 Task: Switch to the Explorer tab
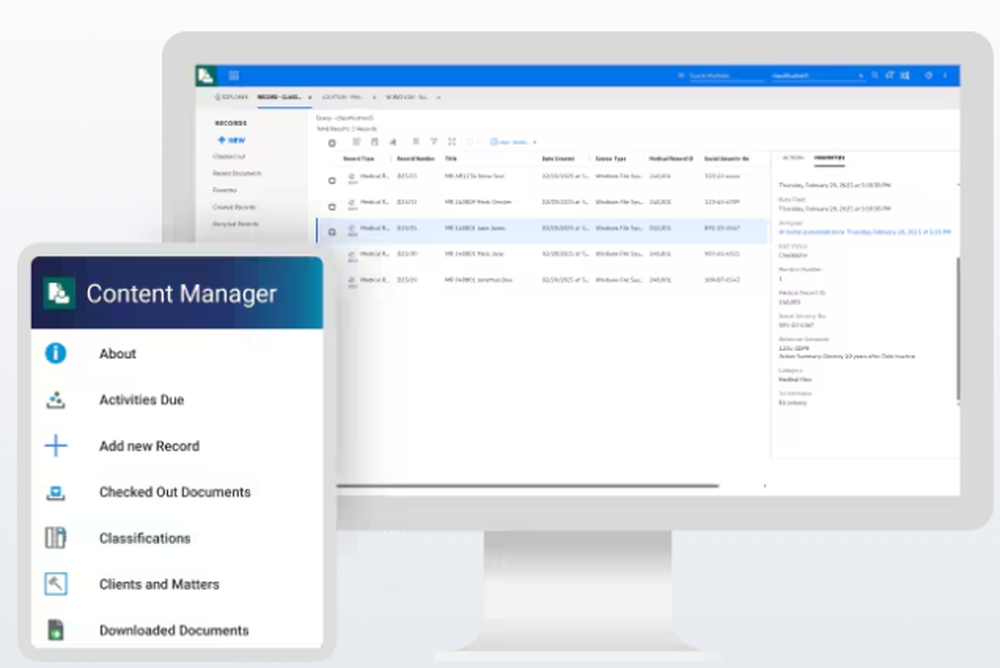[x=232, y=97]
